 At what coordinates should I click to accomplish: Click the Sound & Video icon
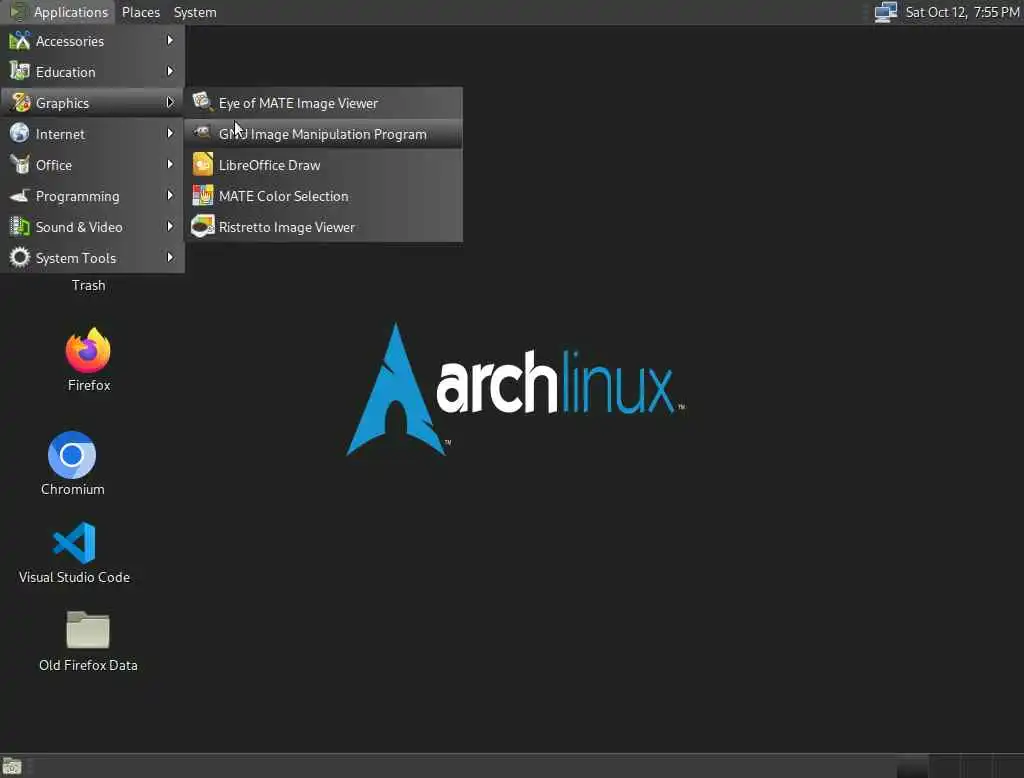coord(20,227)
